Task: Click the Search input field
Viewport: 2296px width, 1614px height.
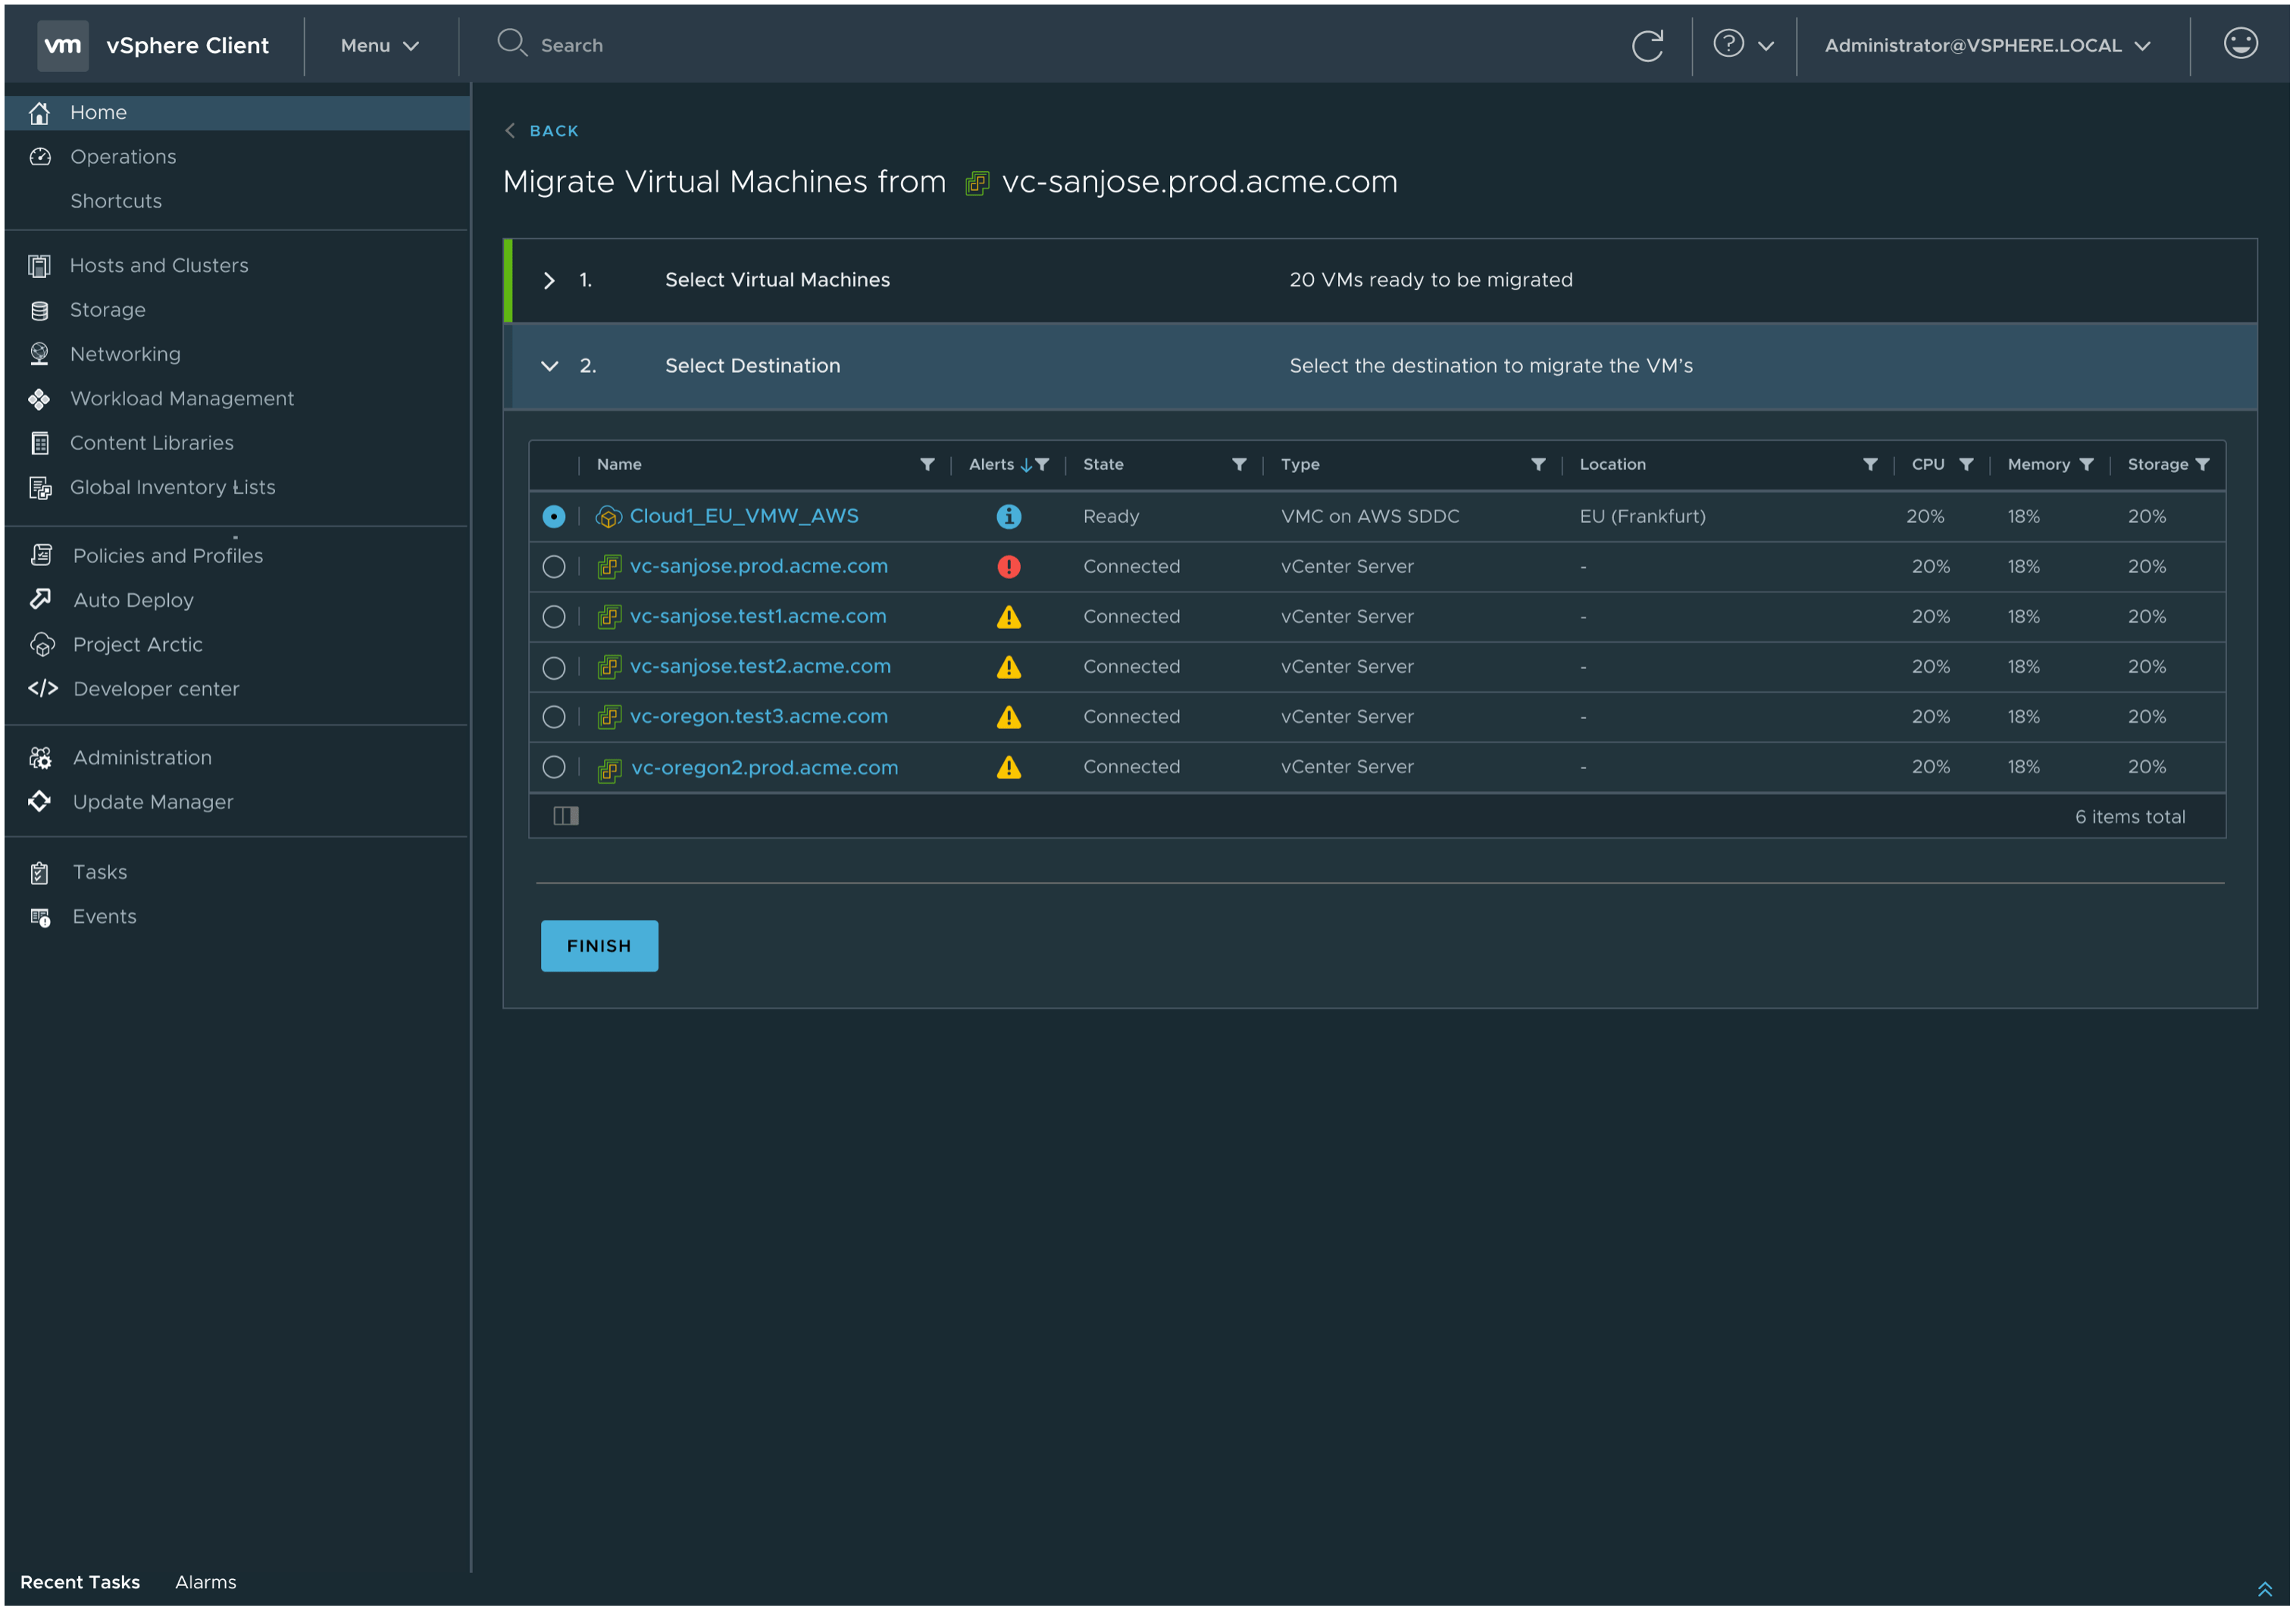Action: point(572,46)
